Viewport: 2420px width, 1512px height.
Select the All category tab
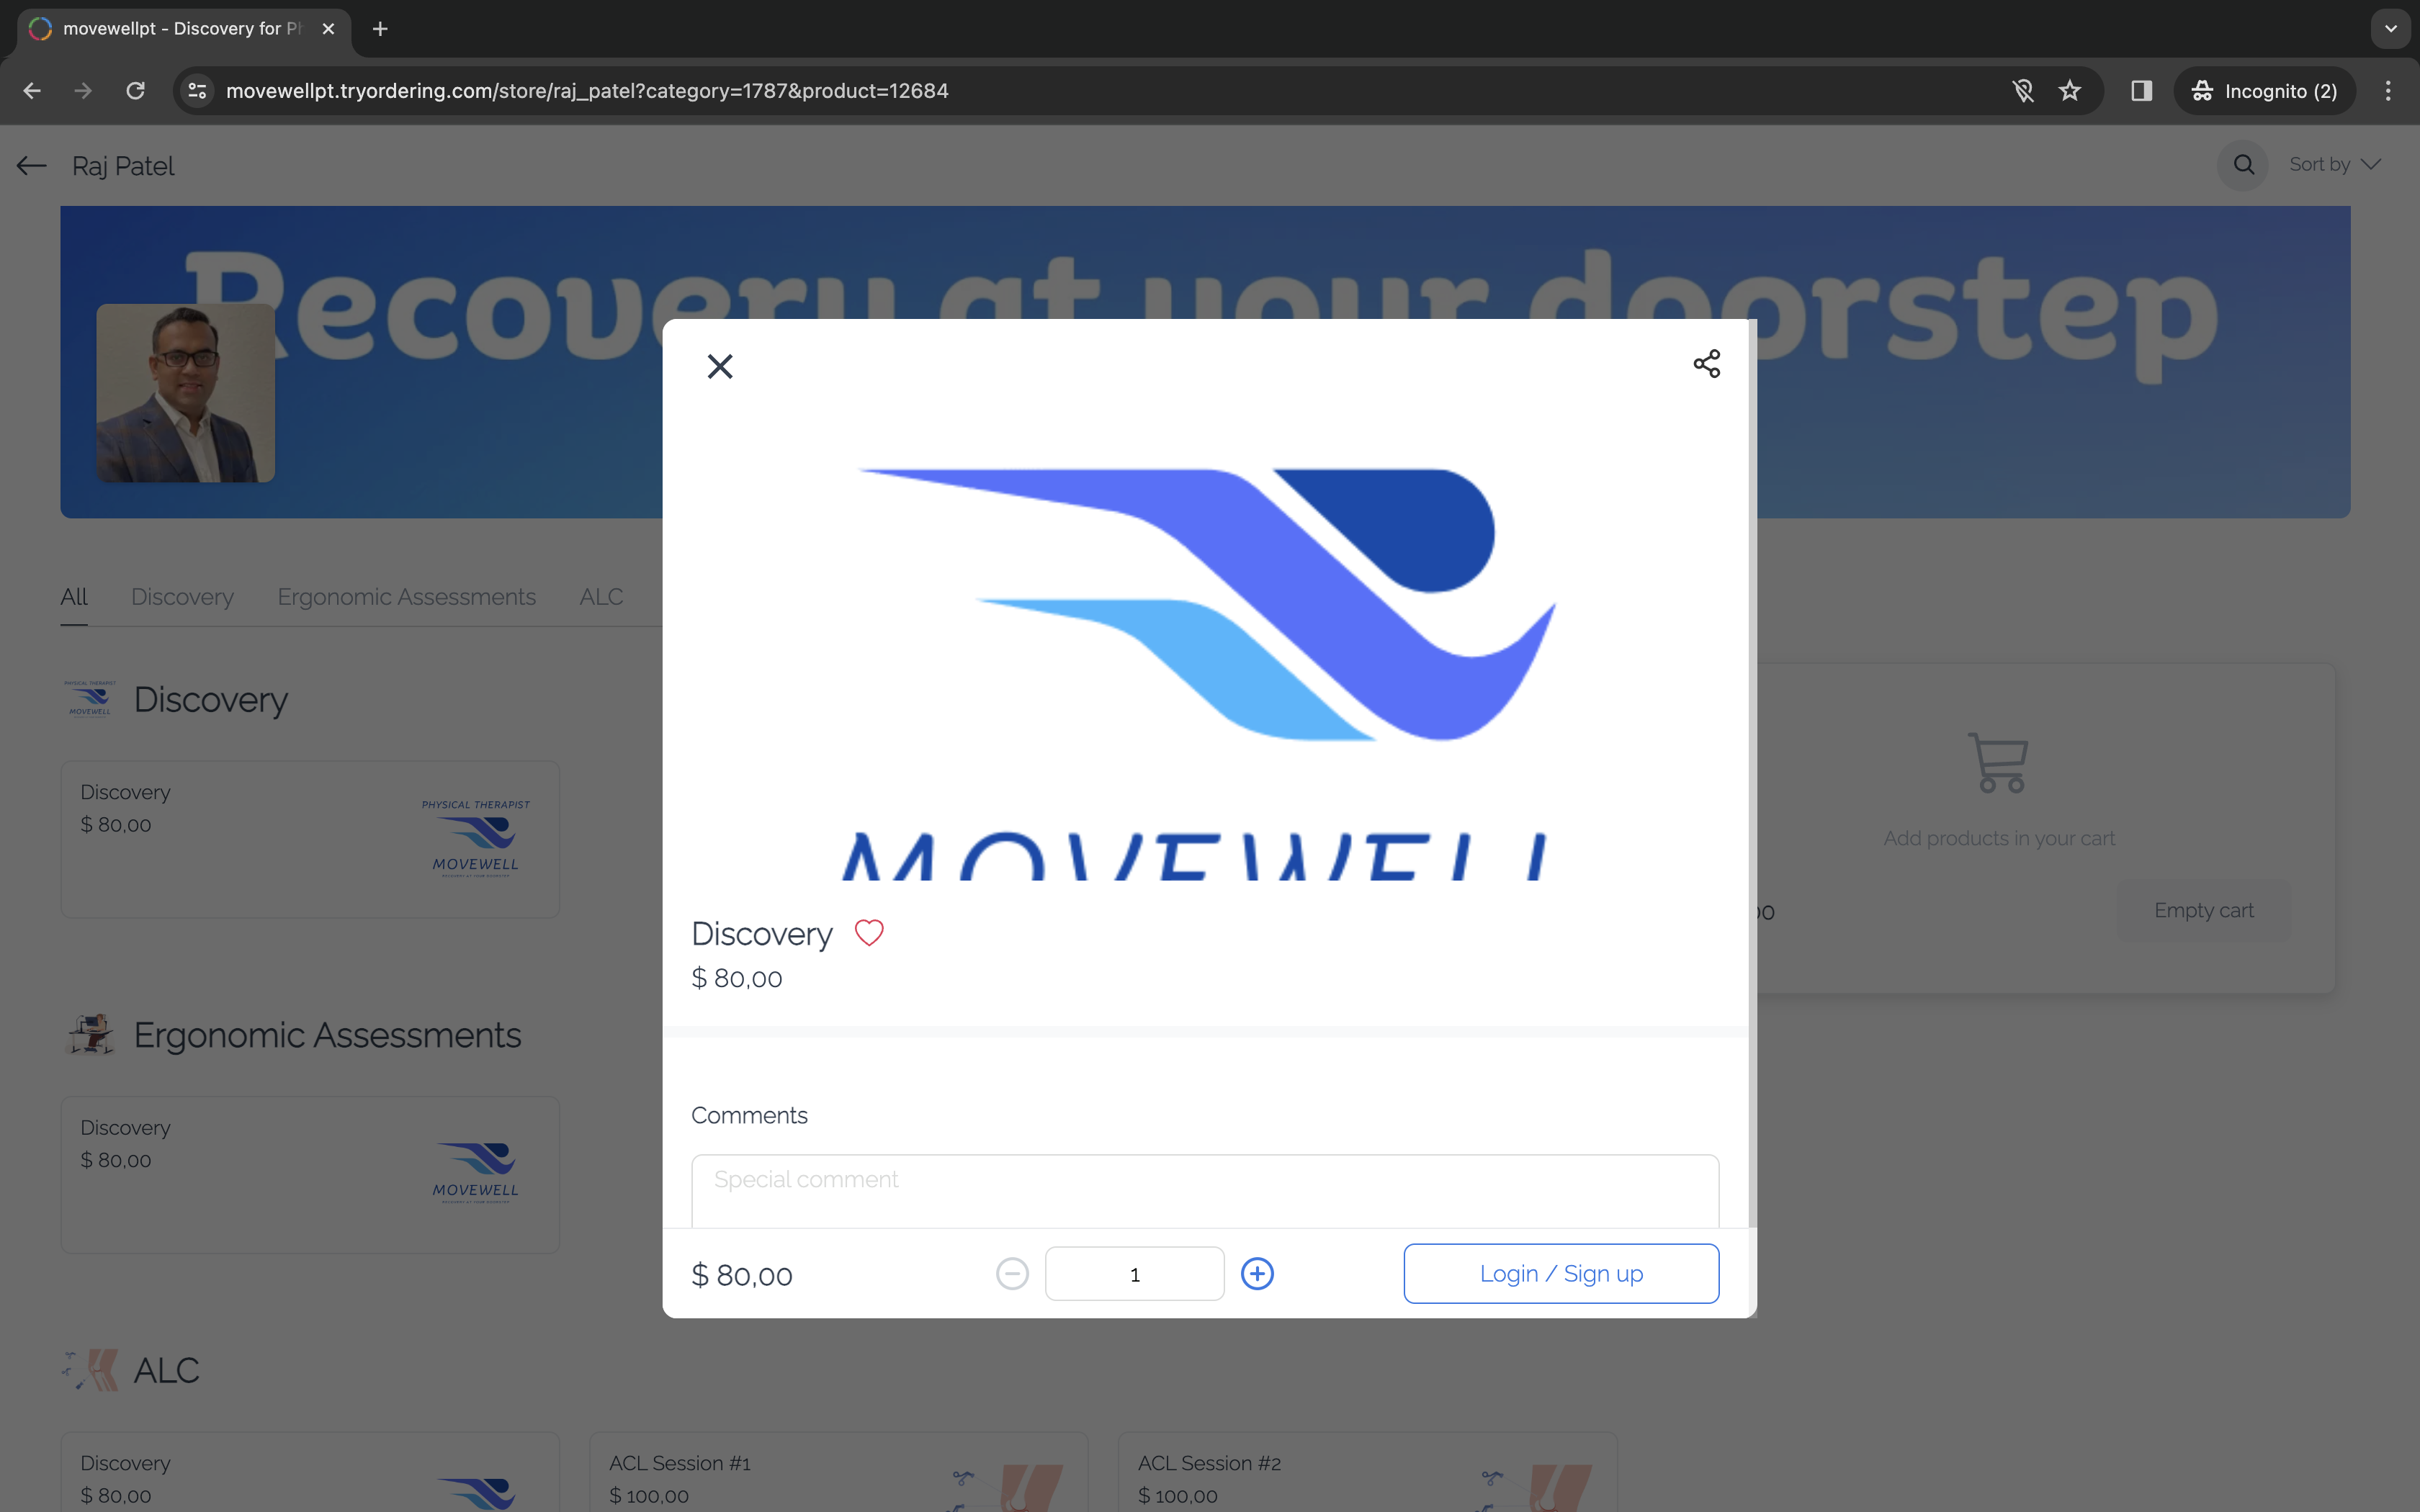click(x=74, y=597)
